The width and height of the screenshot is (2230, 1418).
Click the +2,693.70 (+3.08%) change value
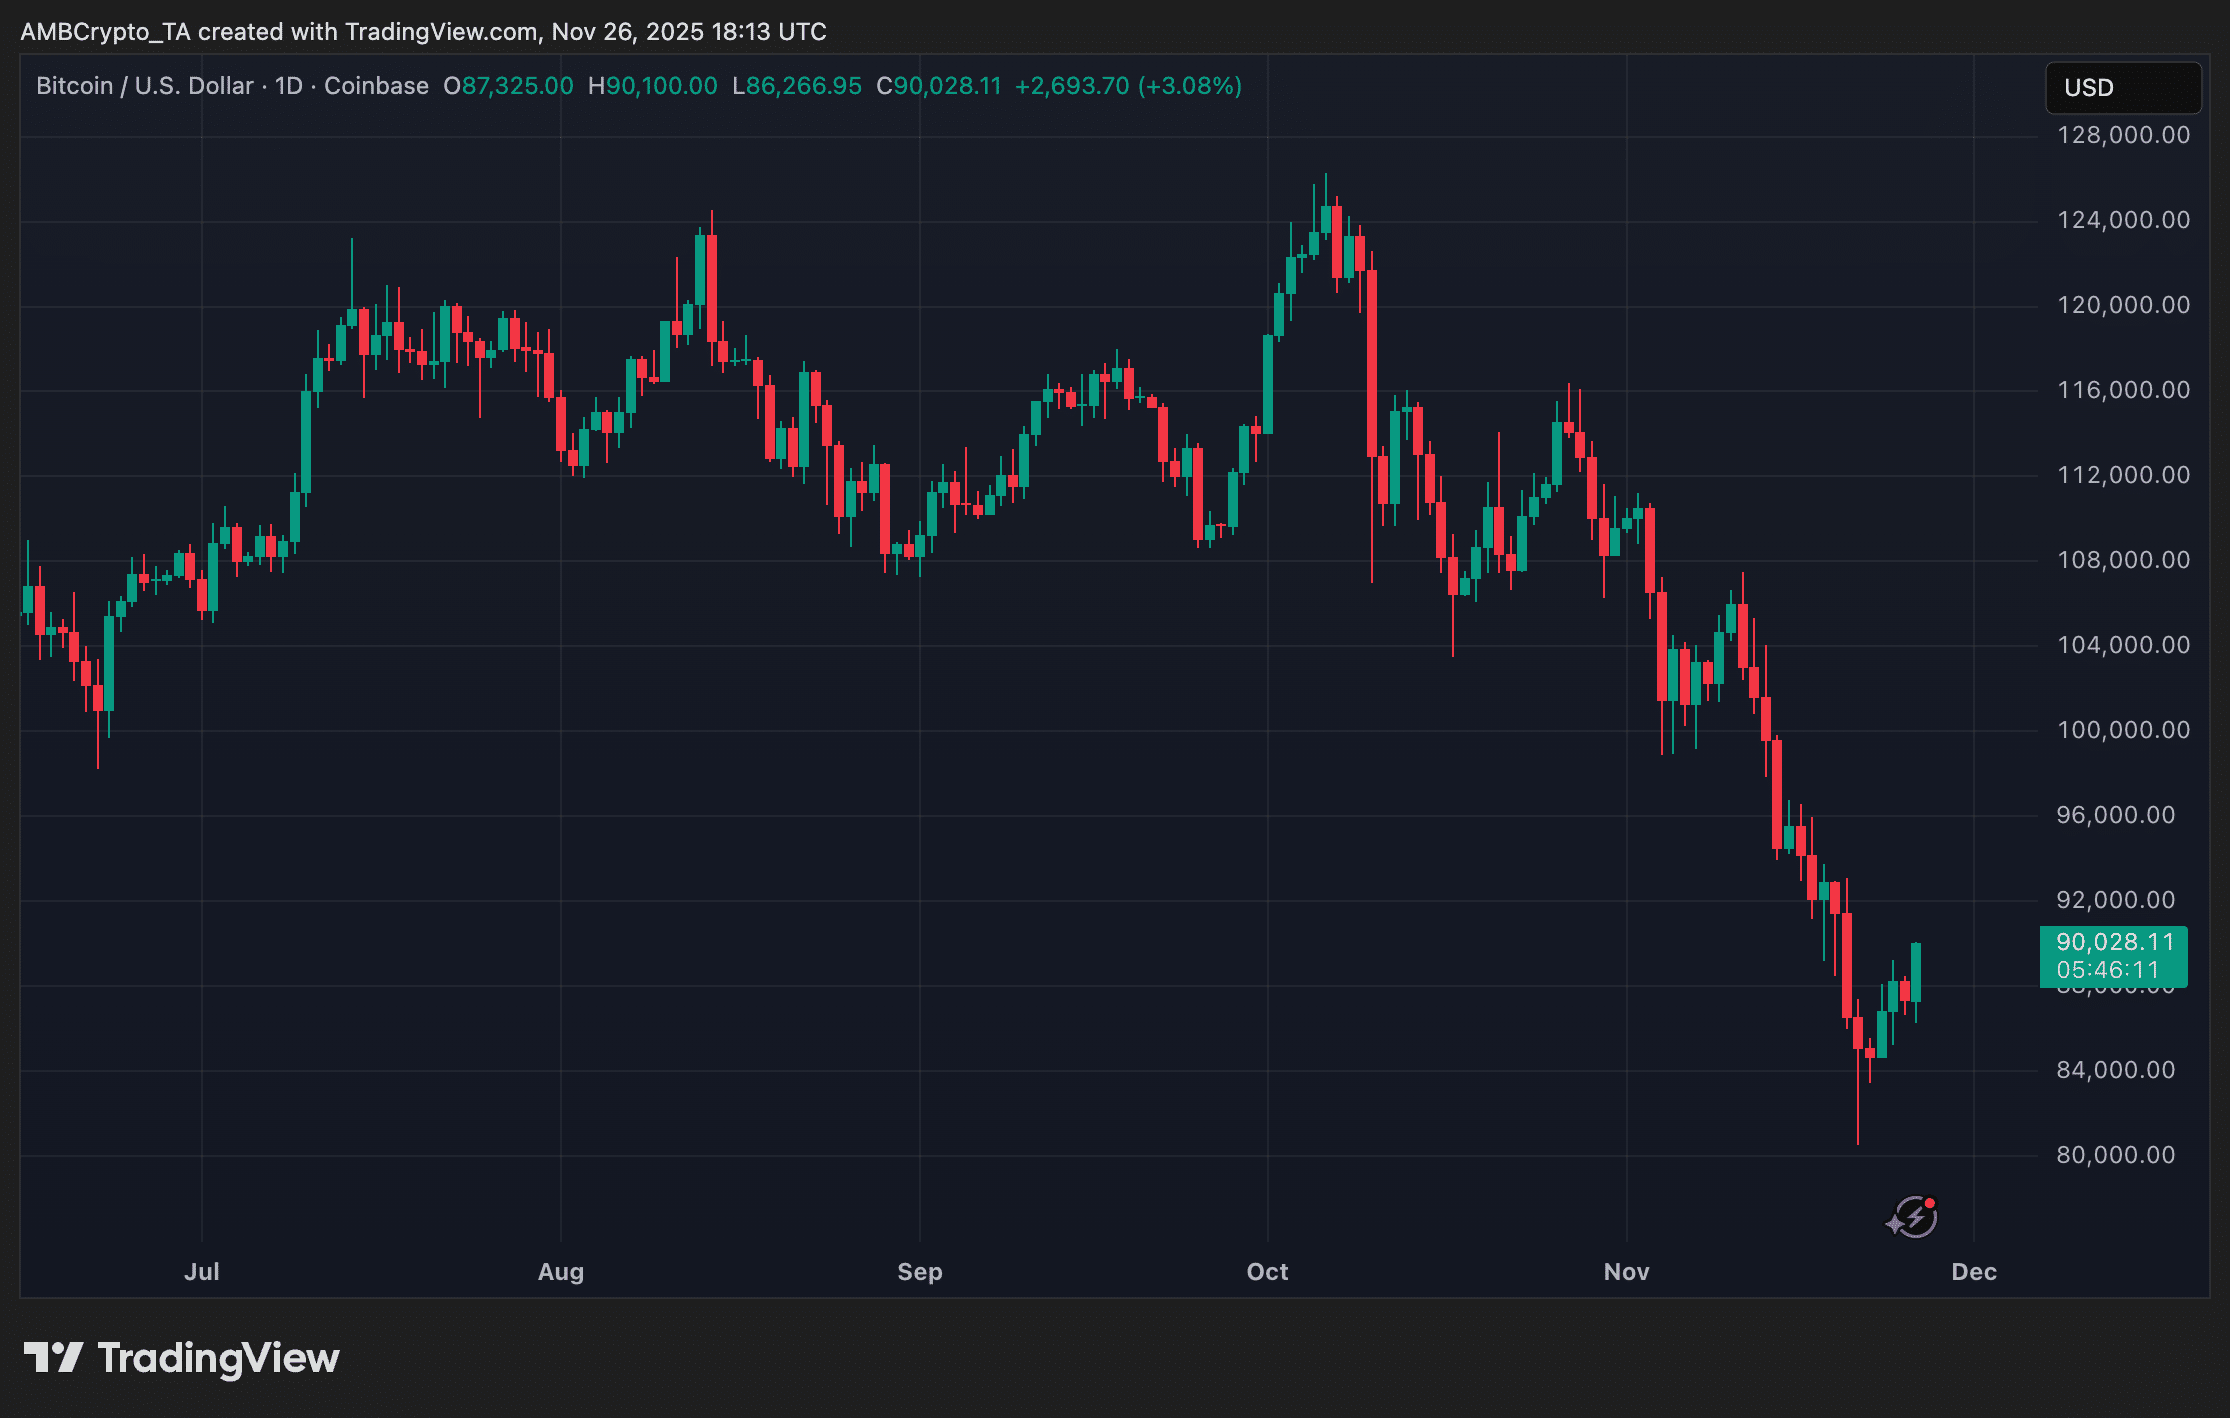click(1128, 86)
